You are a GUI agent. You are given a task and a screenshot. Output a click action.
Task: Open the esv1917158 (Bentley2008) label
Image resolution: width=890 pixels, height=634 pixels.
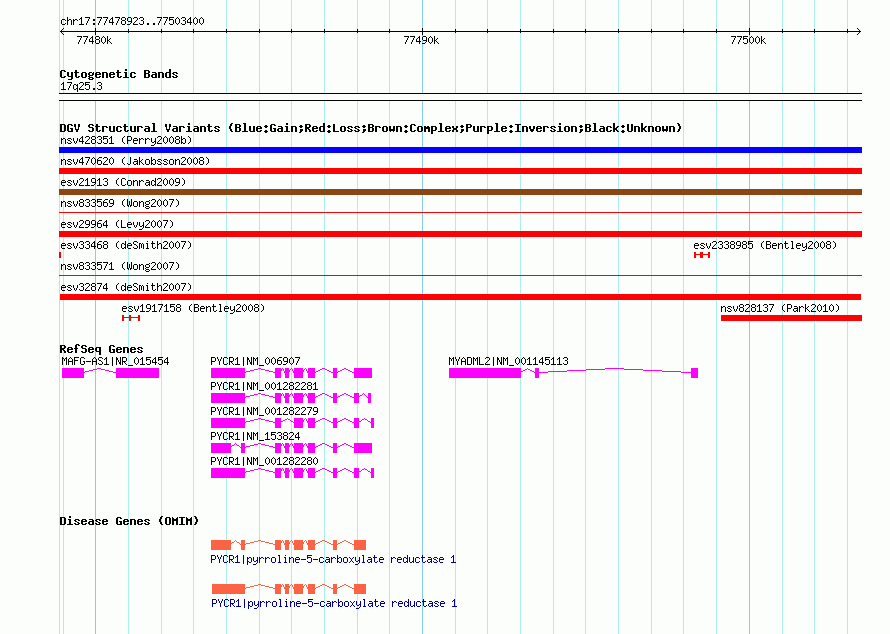193,308
